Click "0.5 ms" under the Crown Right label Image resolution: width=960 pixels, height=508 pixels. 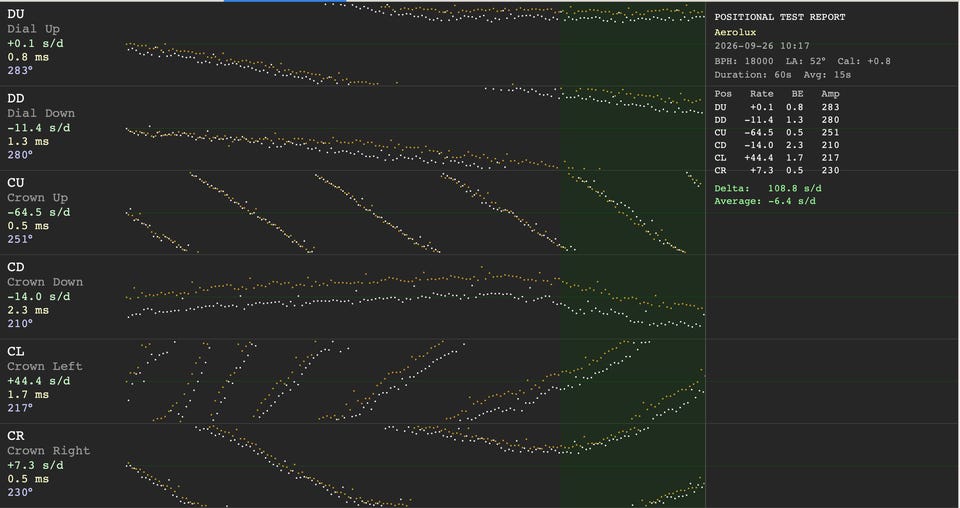point(28,479)
